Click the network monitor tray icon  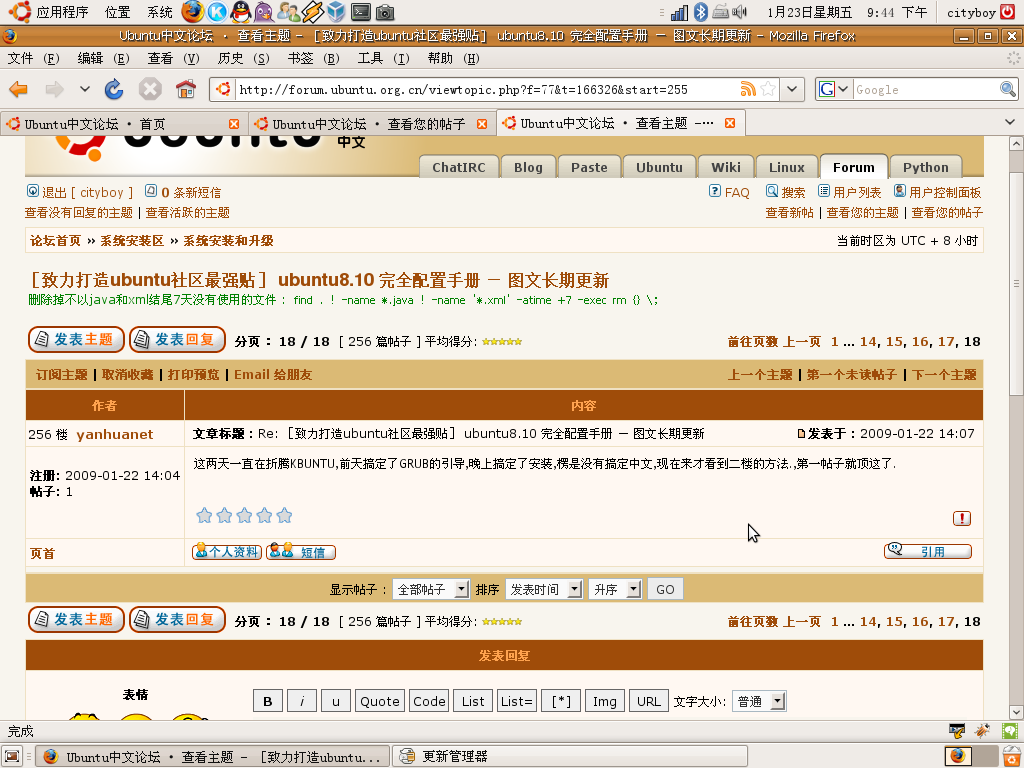(679, 12)
